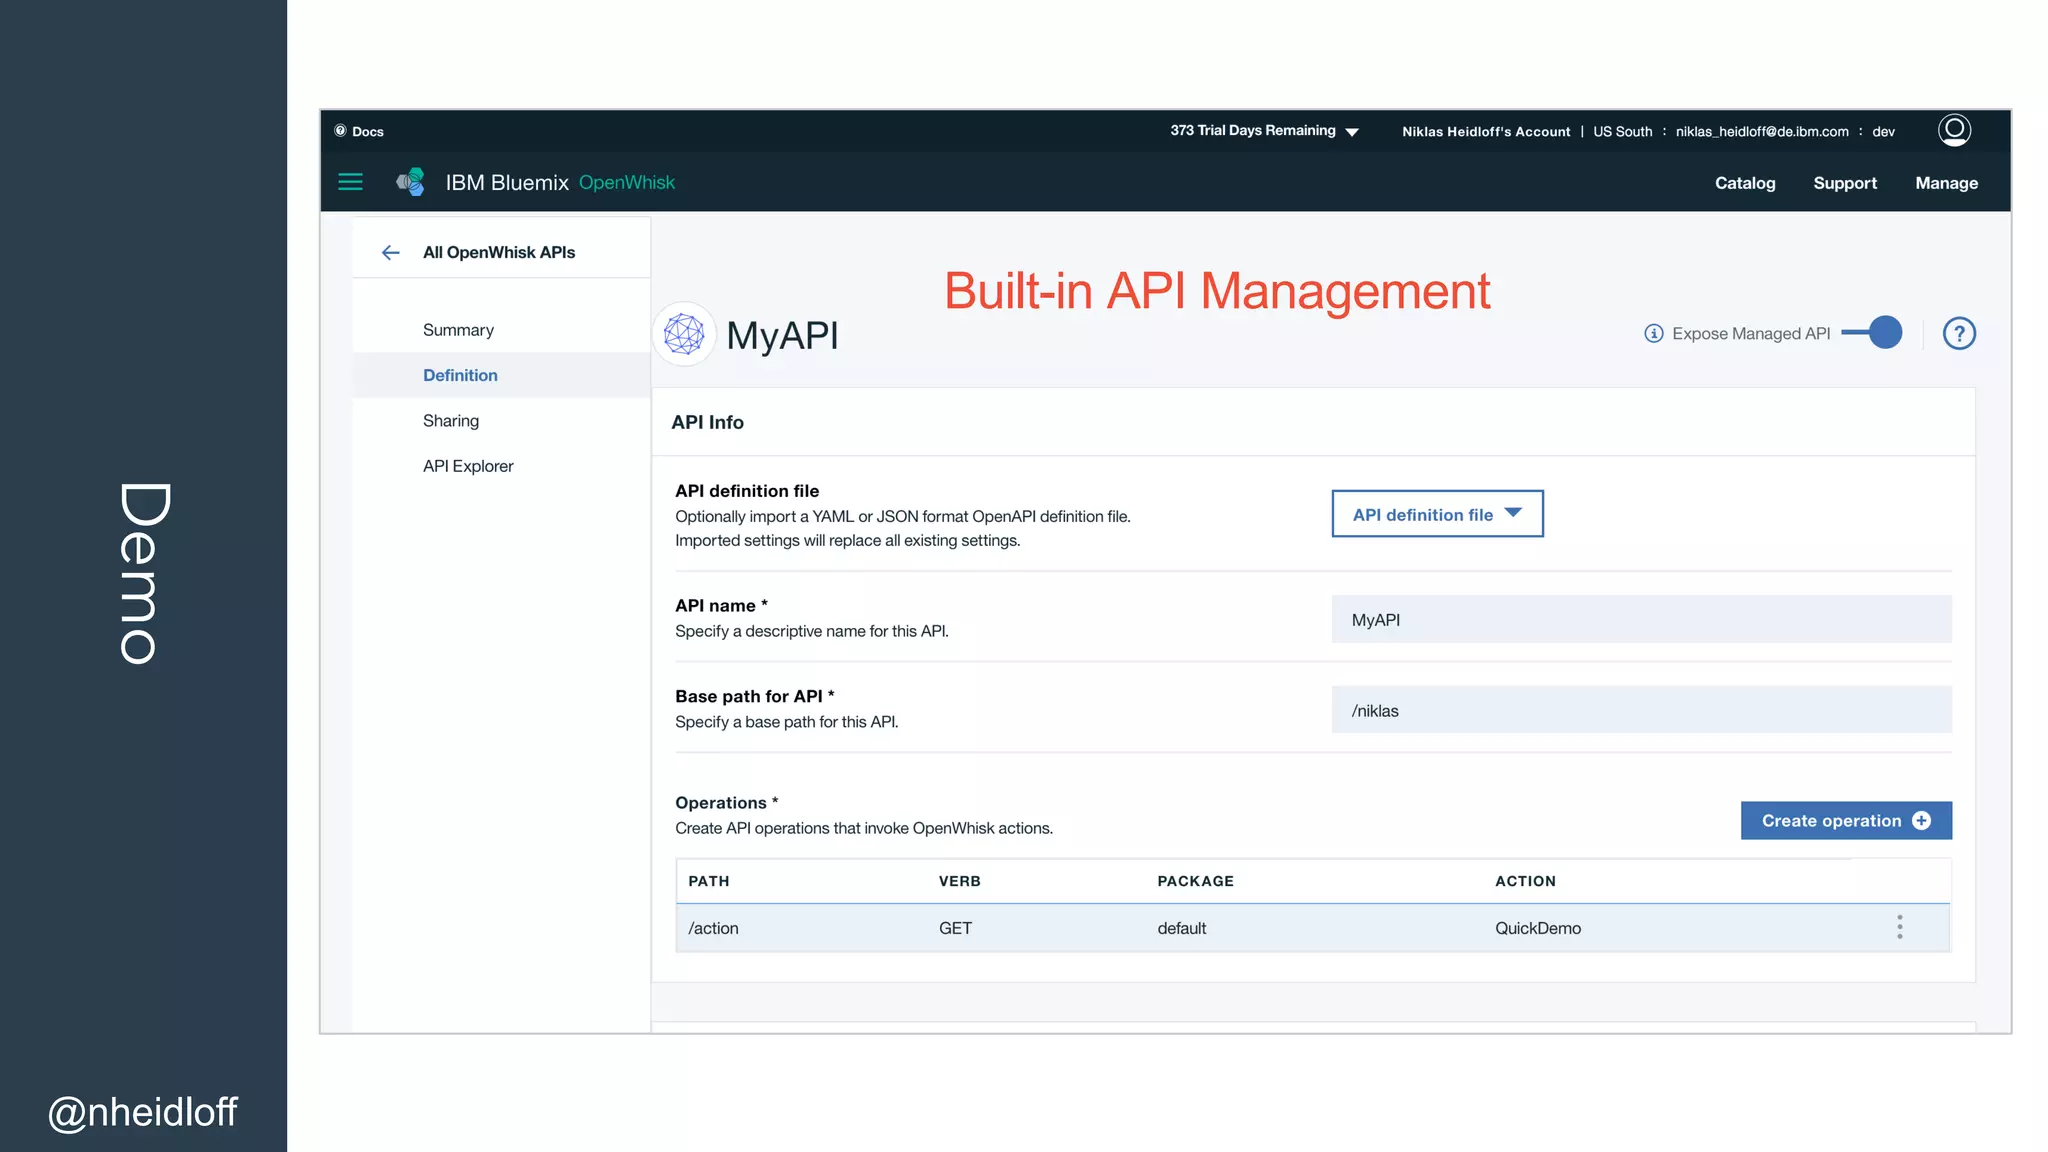This screenshot has height=1152, width=2048.
Task: Click the info icon beside Expose Managed API
Action: point(1653,334)
